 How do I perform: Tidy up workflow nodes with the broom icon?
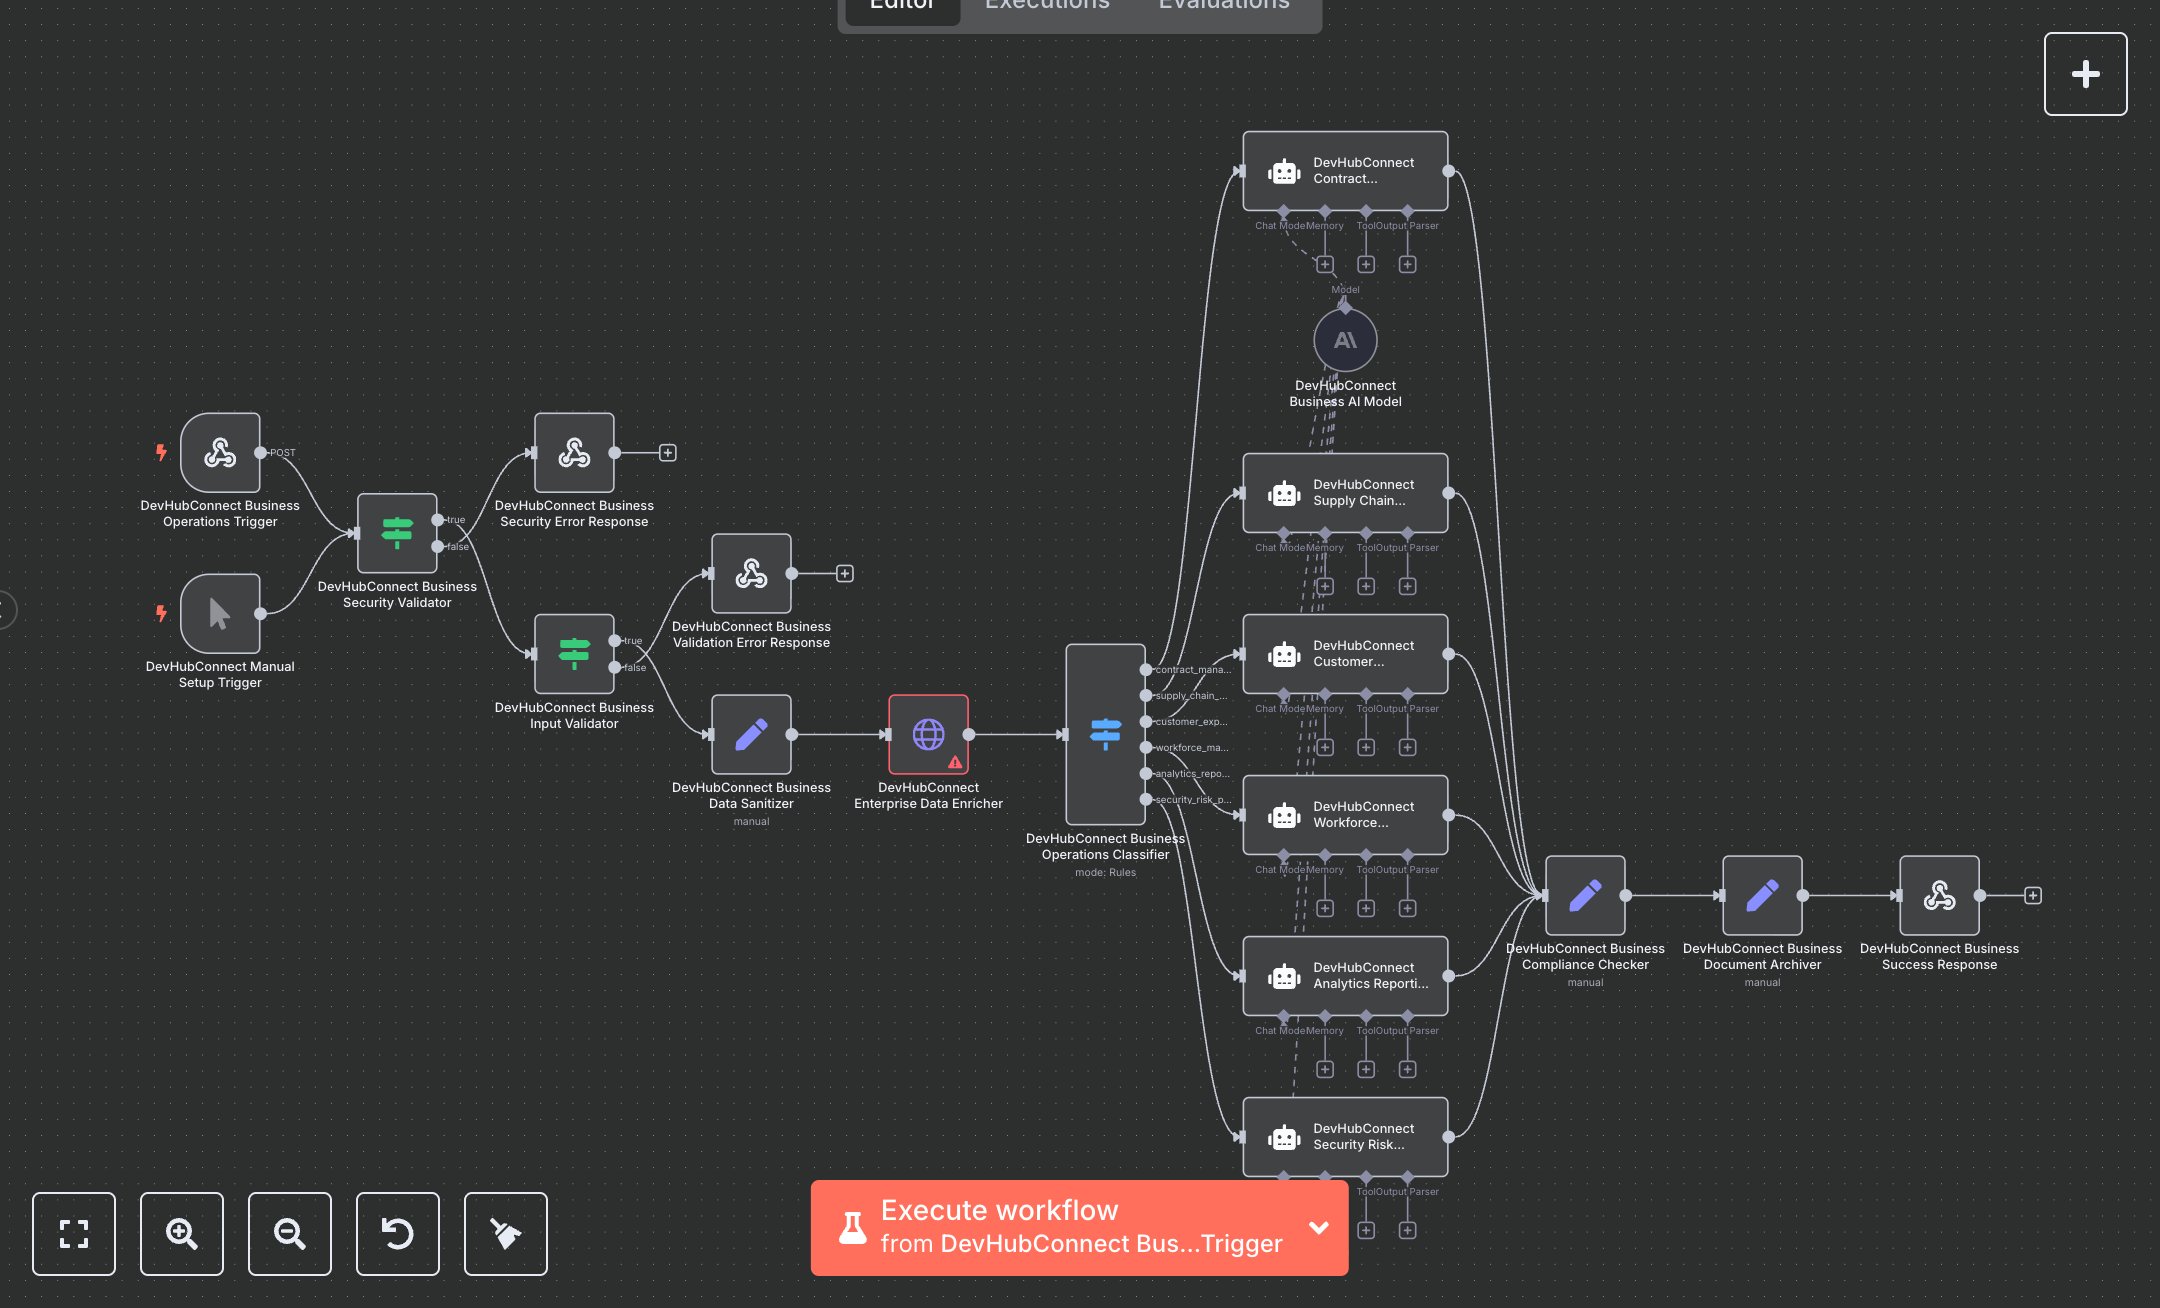(x=506, y=1234)
